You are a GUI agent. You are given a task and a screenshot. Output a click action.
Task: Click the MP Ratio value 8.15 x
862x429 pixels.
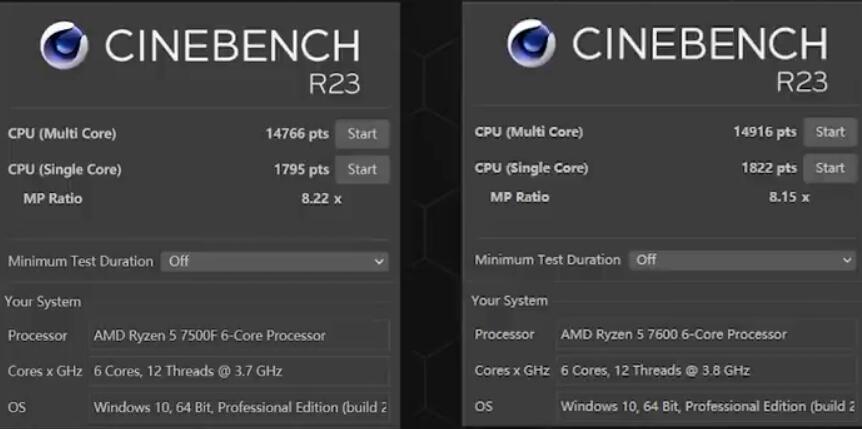click(x=789, y=197)
